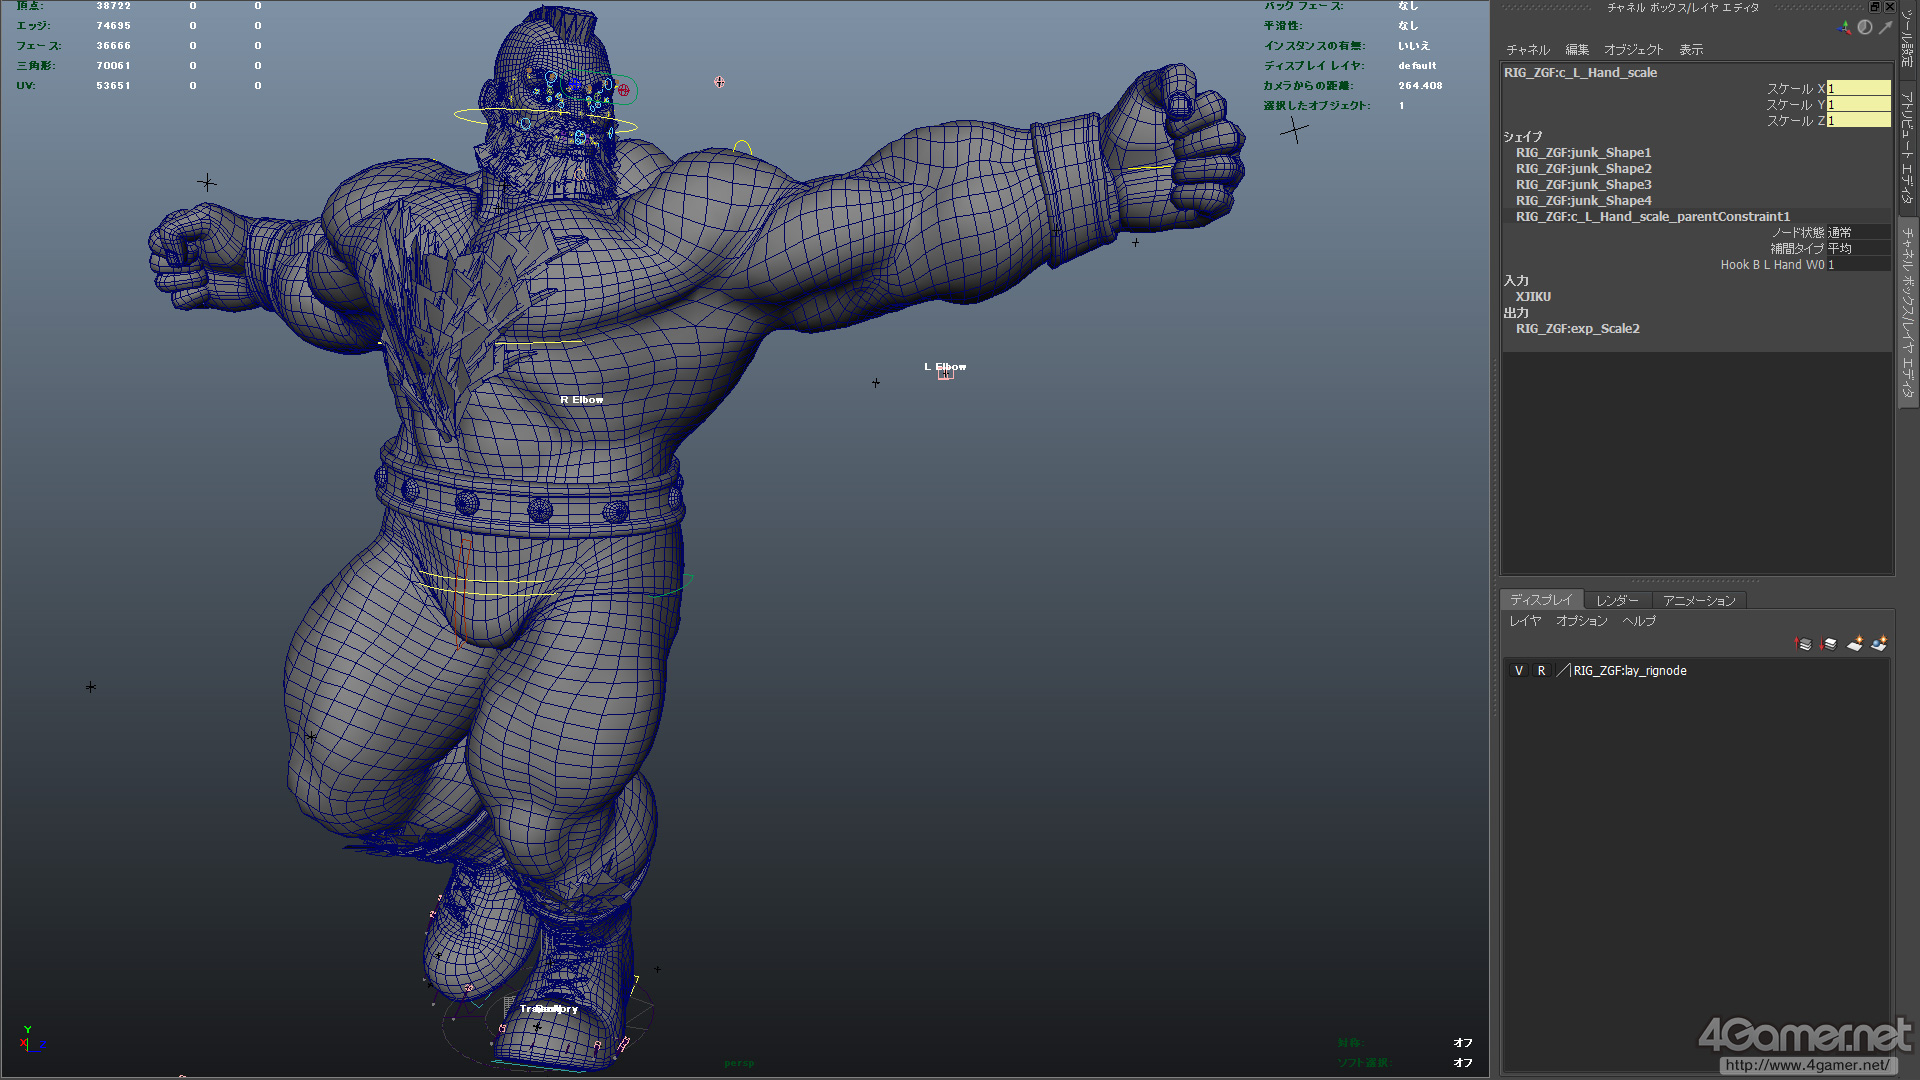Move selected layer down with red down-arrow icon
Screen dimensions: 1920x1080
point(1829,644)
